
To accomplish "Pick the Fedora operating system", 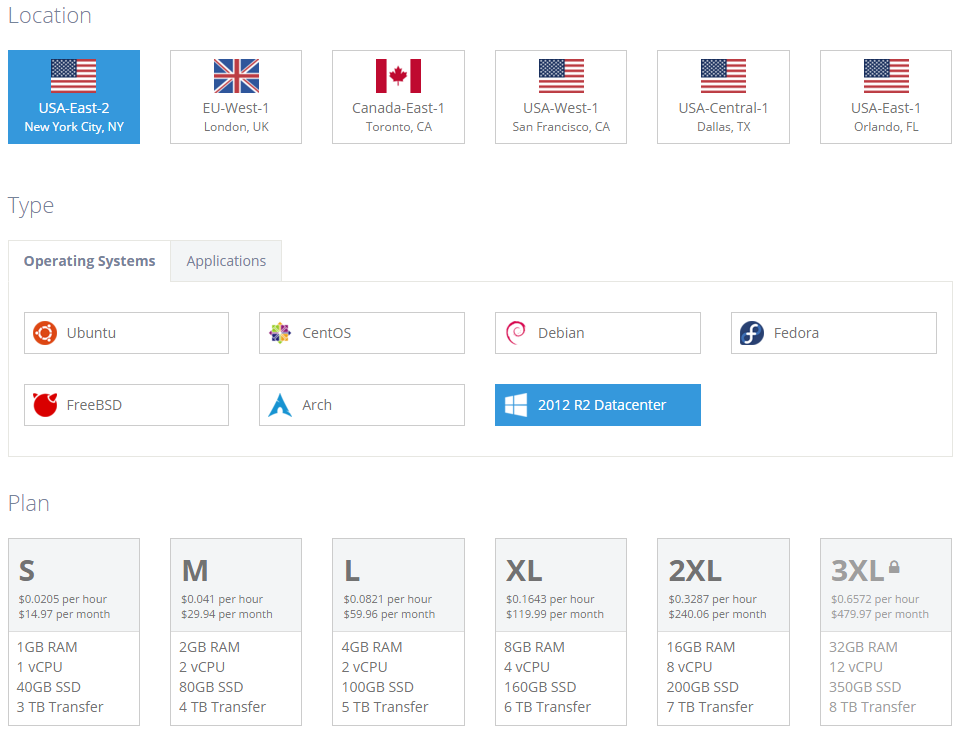I will click(x=834, y=333).
